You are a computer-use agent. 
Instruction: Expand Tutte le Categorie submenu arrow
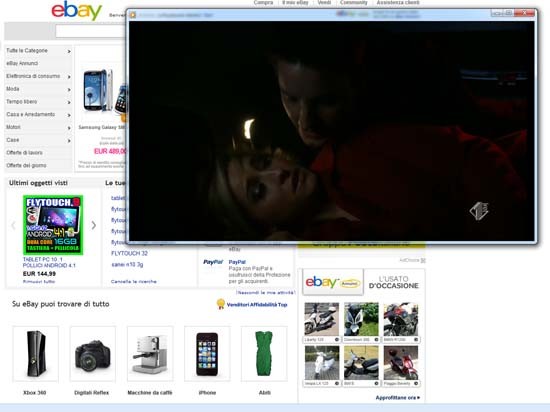69,51
